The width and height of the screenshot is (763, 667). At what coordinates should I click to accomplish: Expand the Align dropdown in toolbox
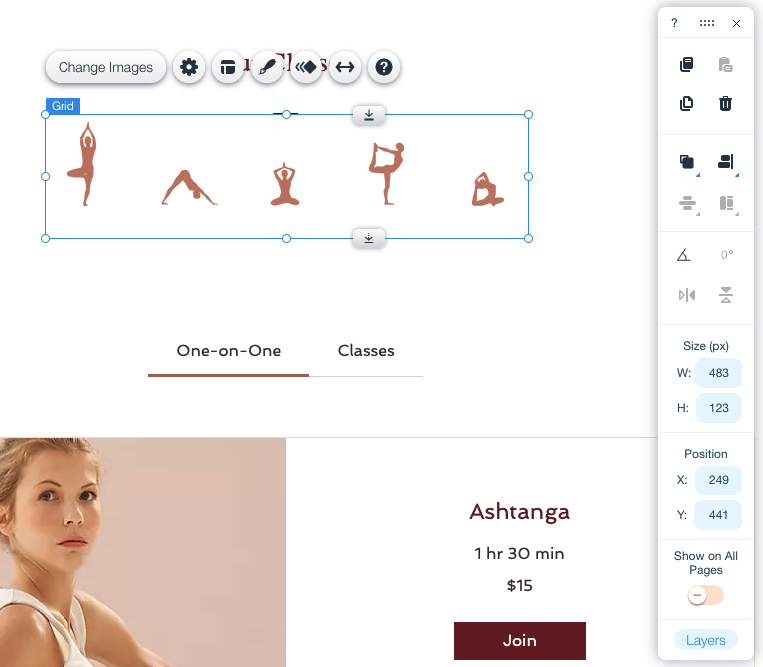727,162
